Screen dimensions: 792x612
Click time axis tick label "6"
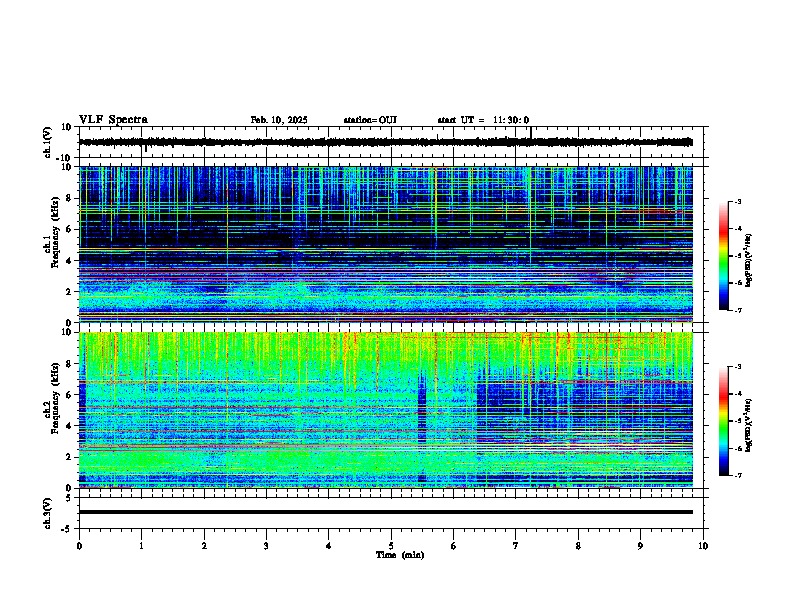tap(454, 546)
